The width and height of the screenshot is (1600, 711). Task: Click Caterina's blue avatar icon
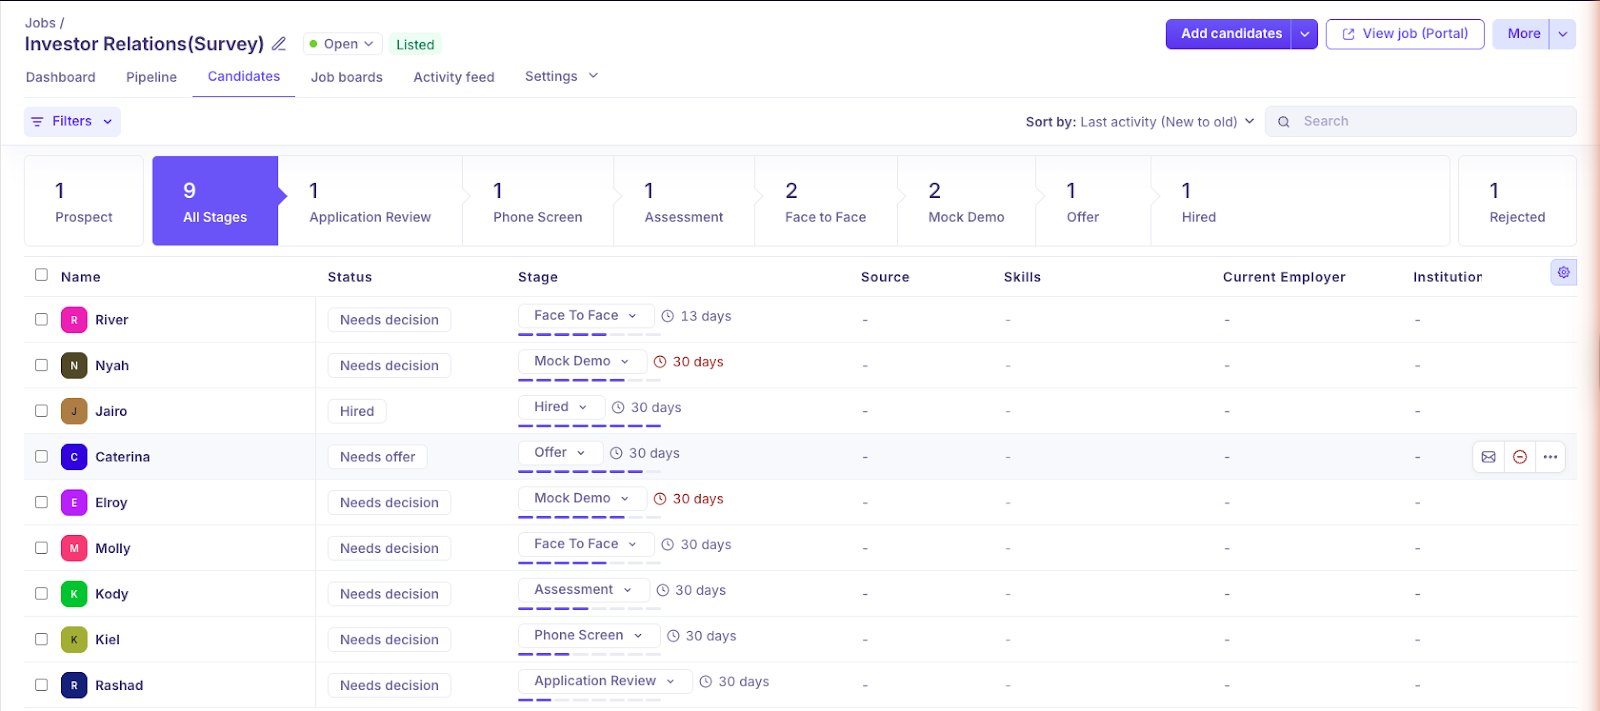[x=74, y=457]
